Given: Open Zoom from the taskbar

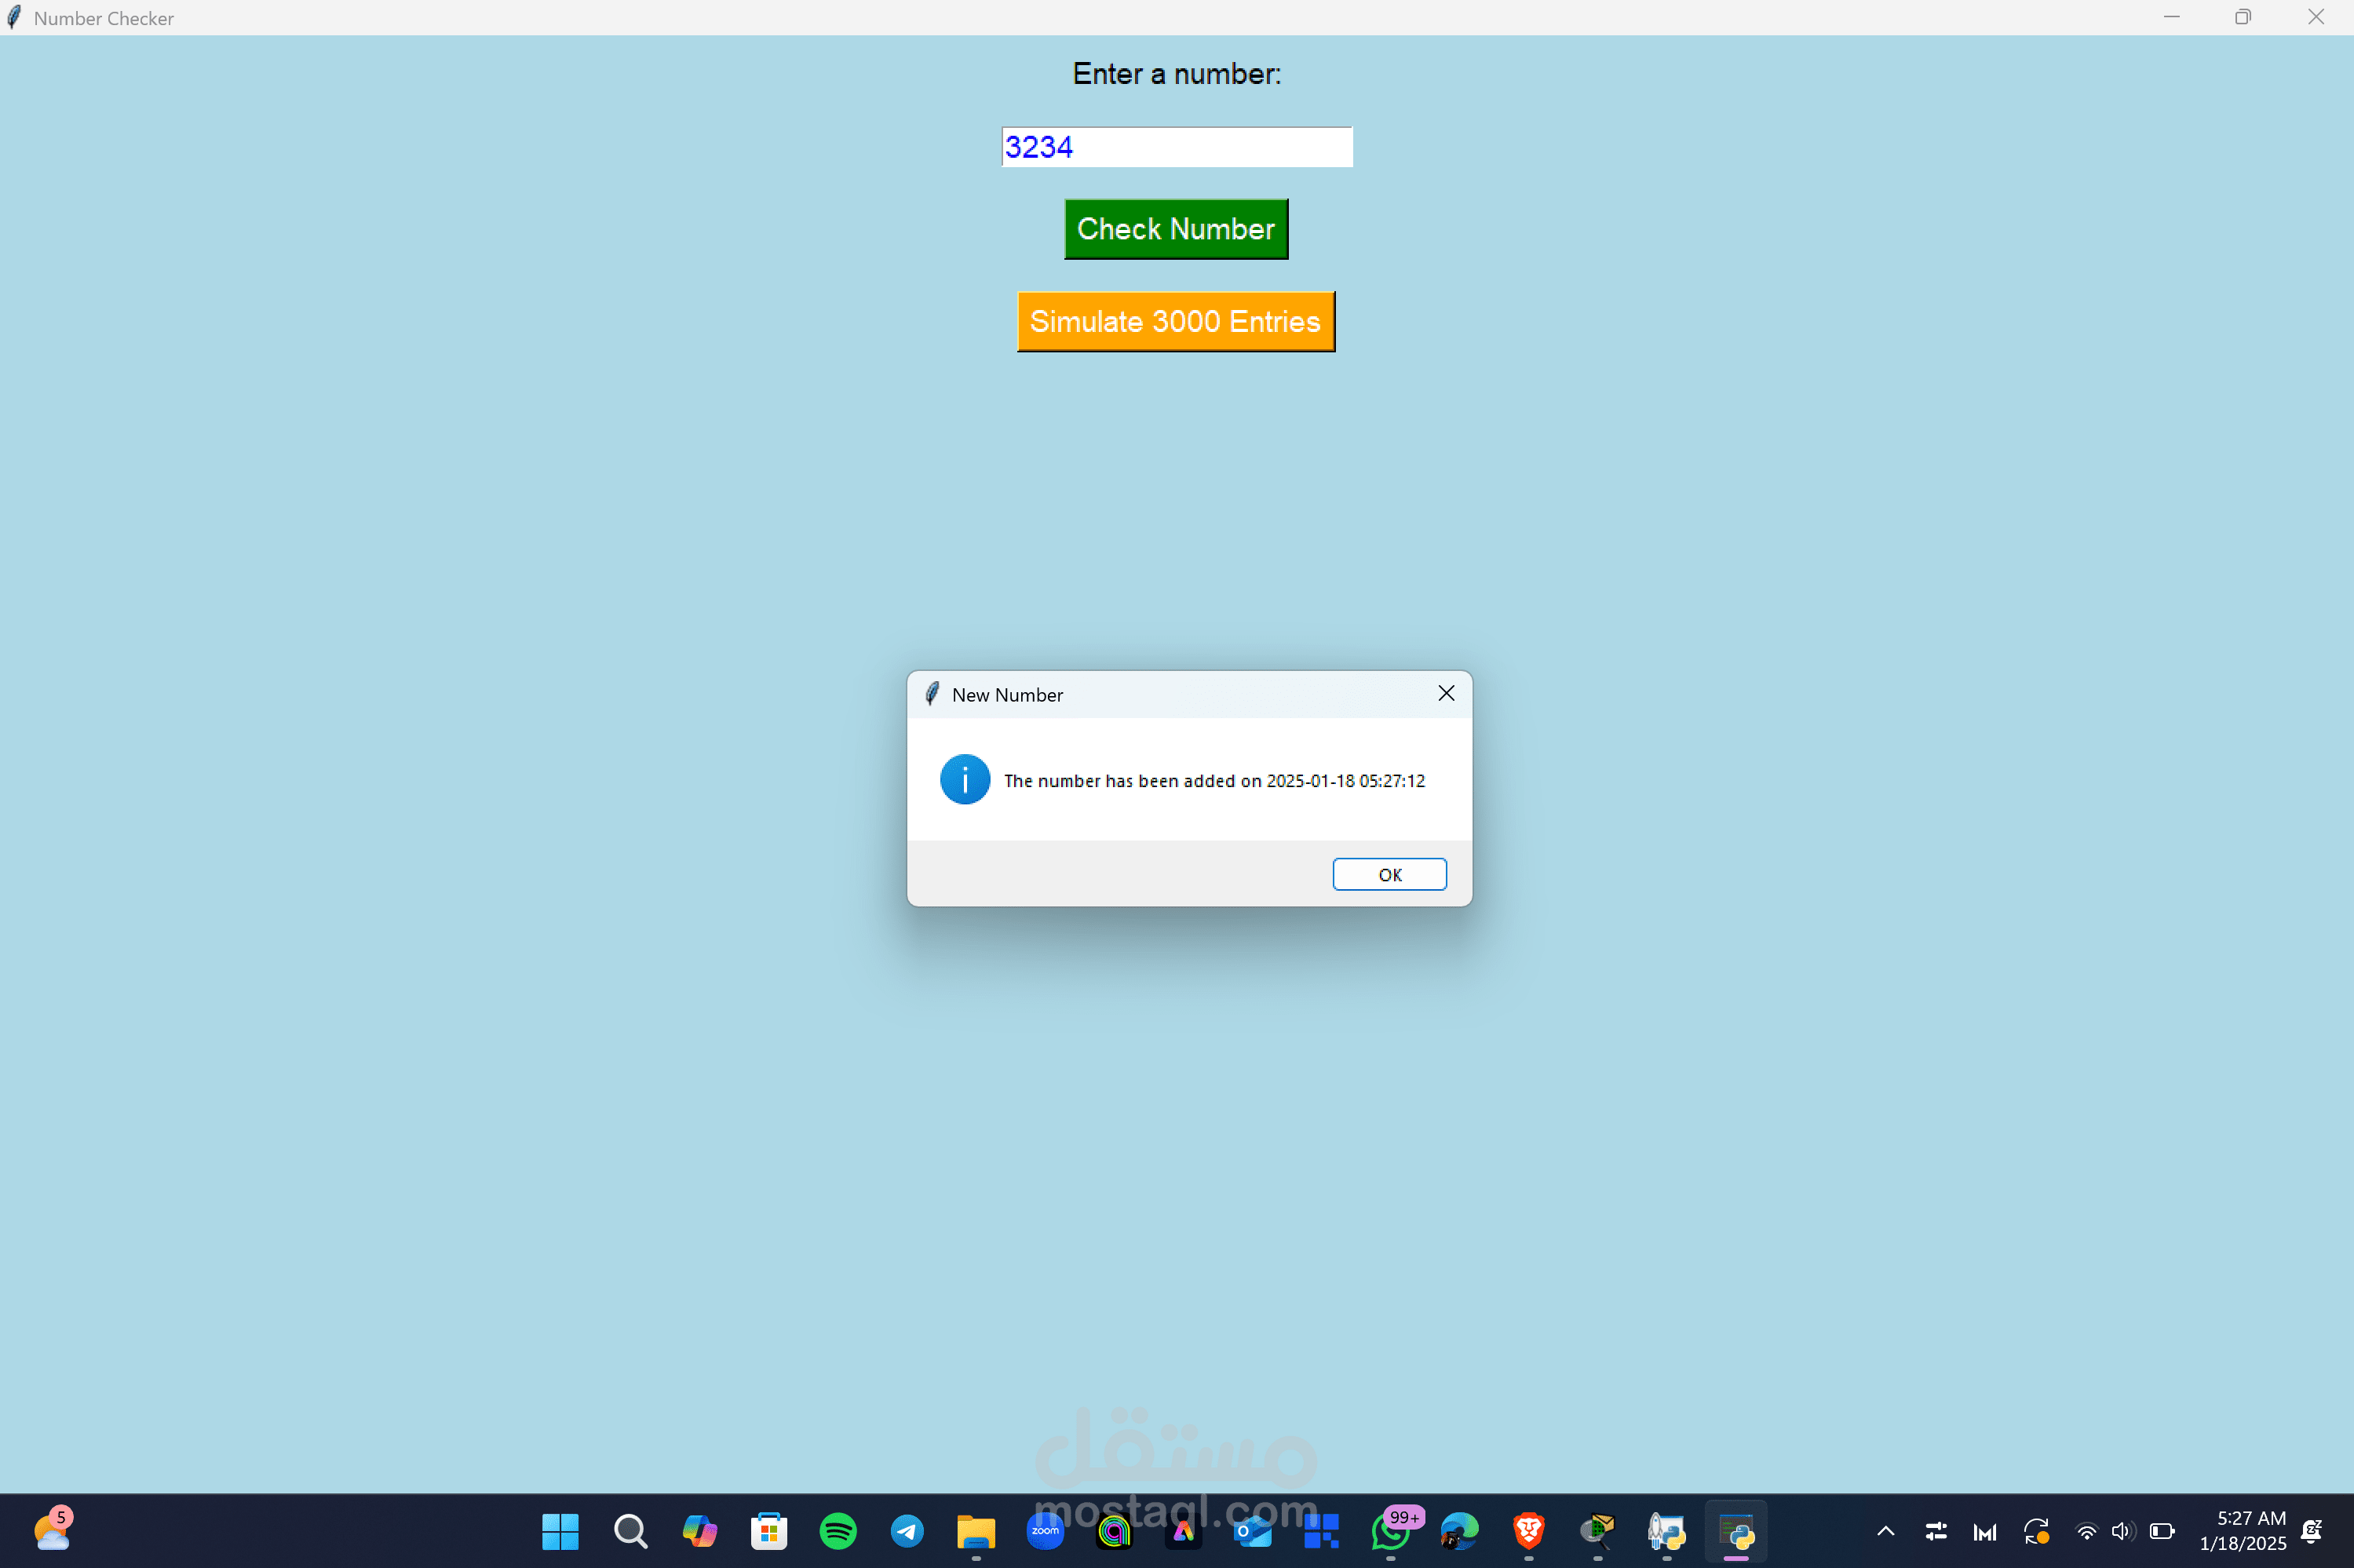Looking at the screenshot, I should [1044, 1530].
